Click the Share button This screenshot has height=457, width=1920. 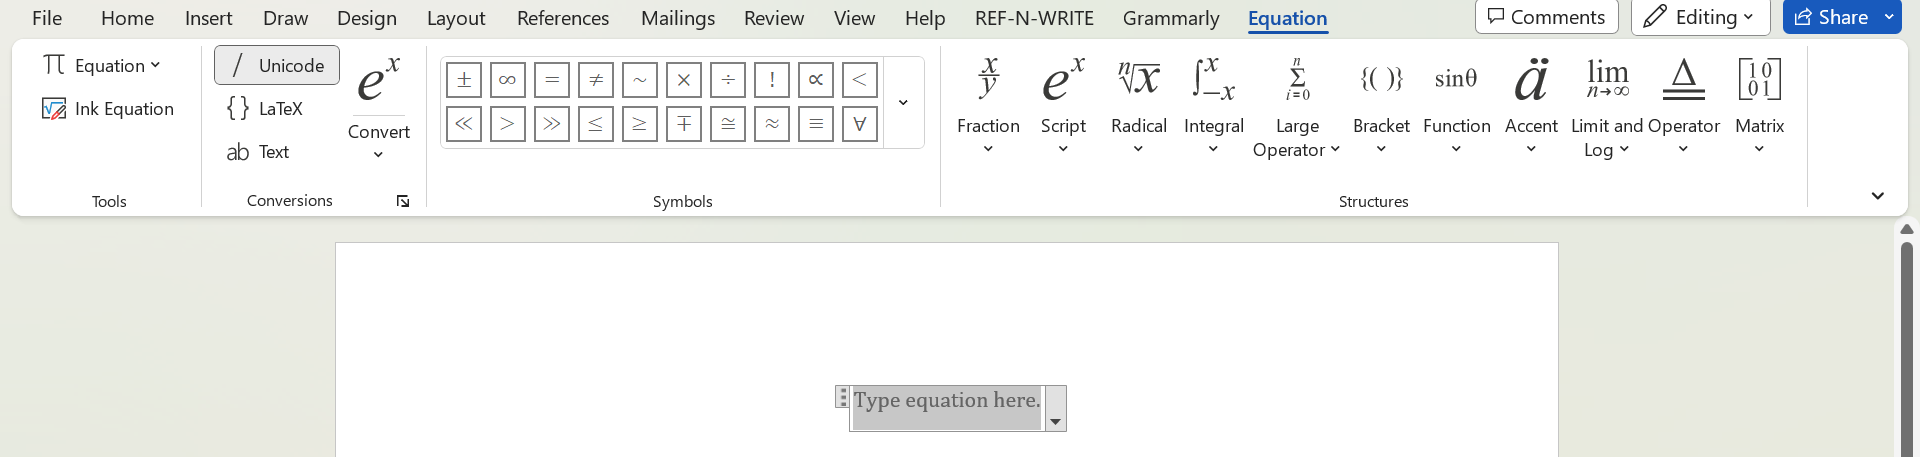pos(1832,17)
